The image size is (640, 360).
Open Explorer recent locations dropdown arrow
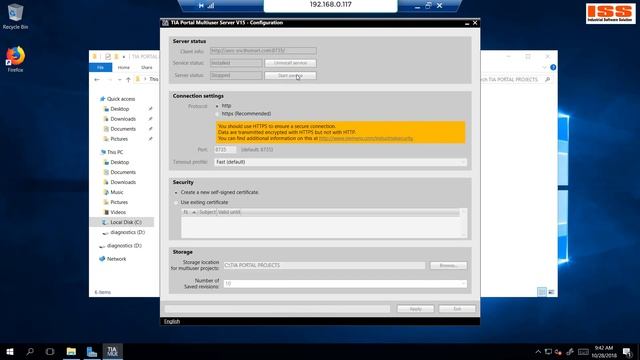(x=120, y=80)
